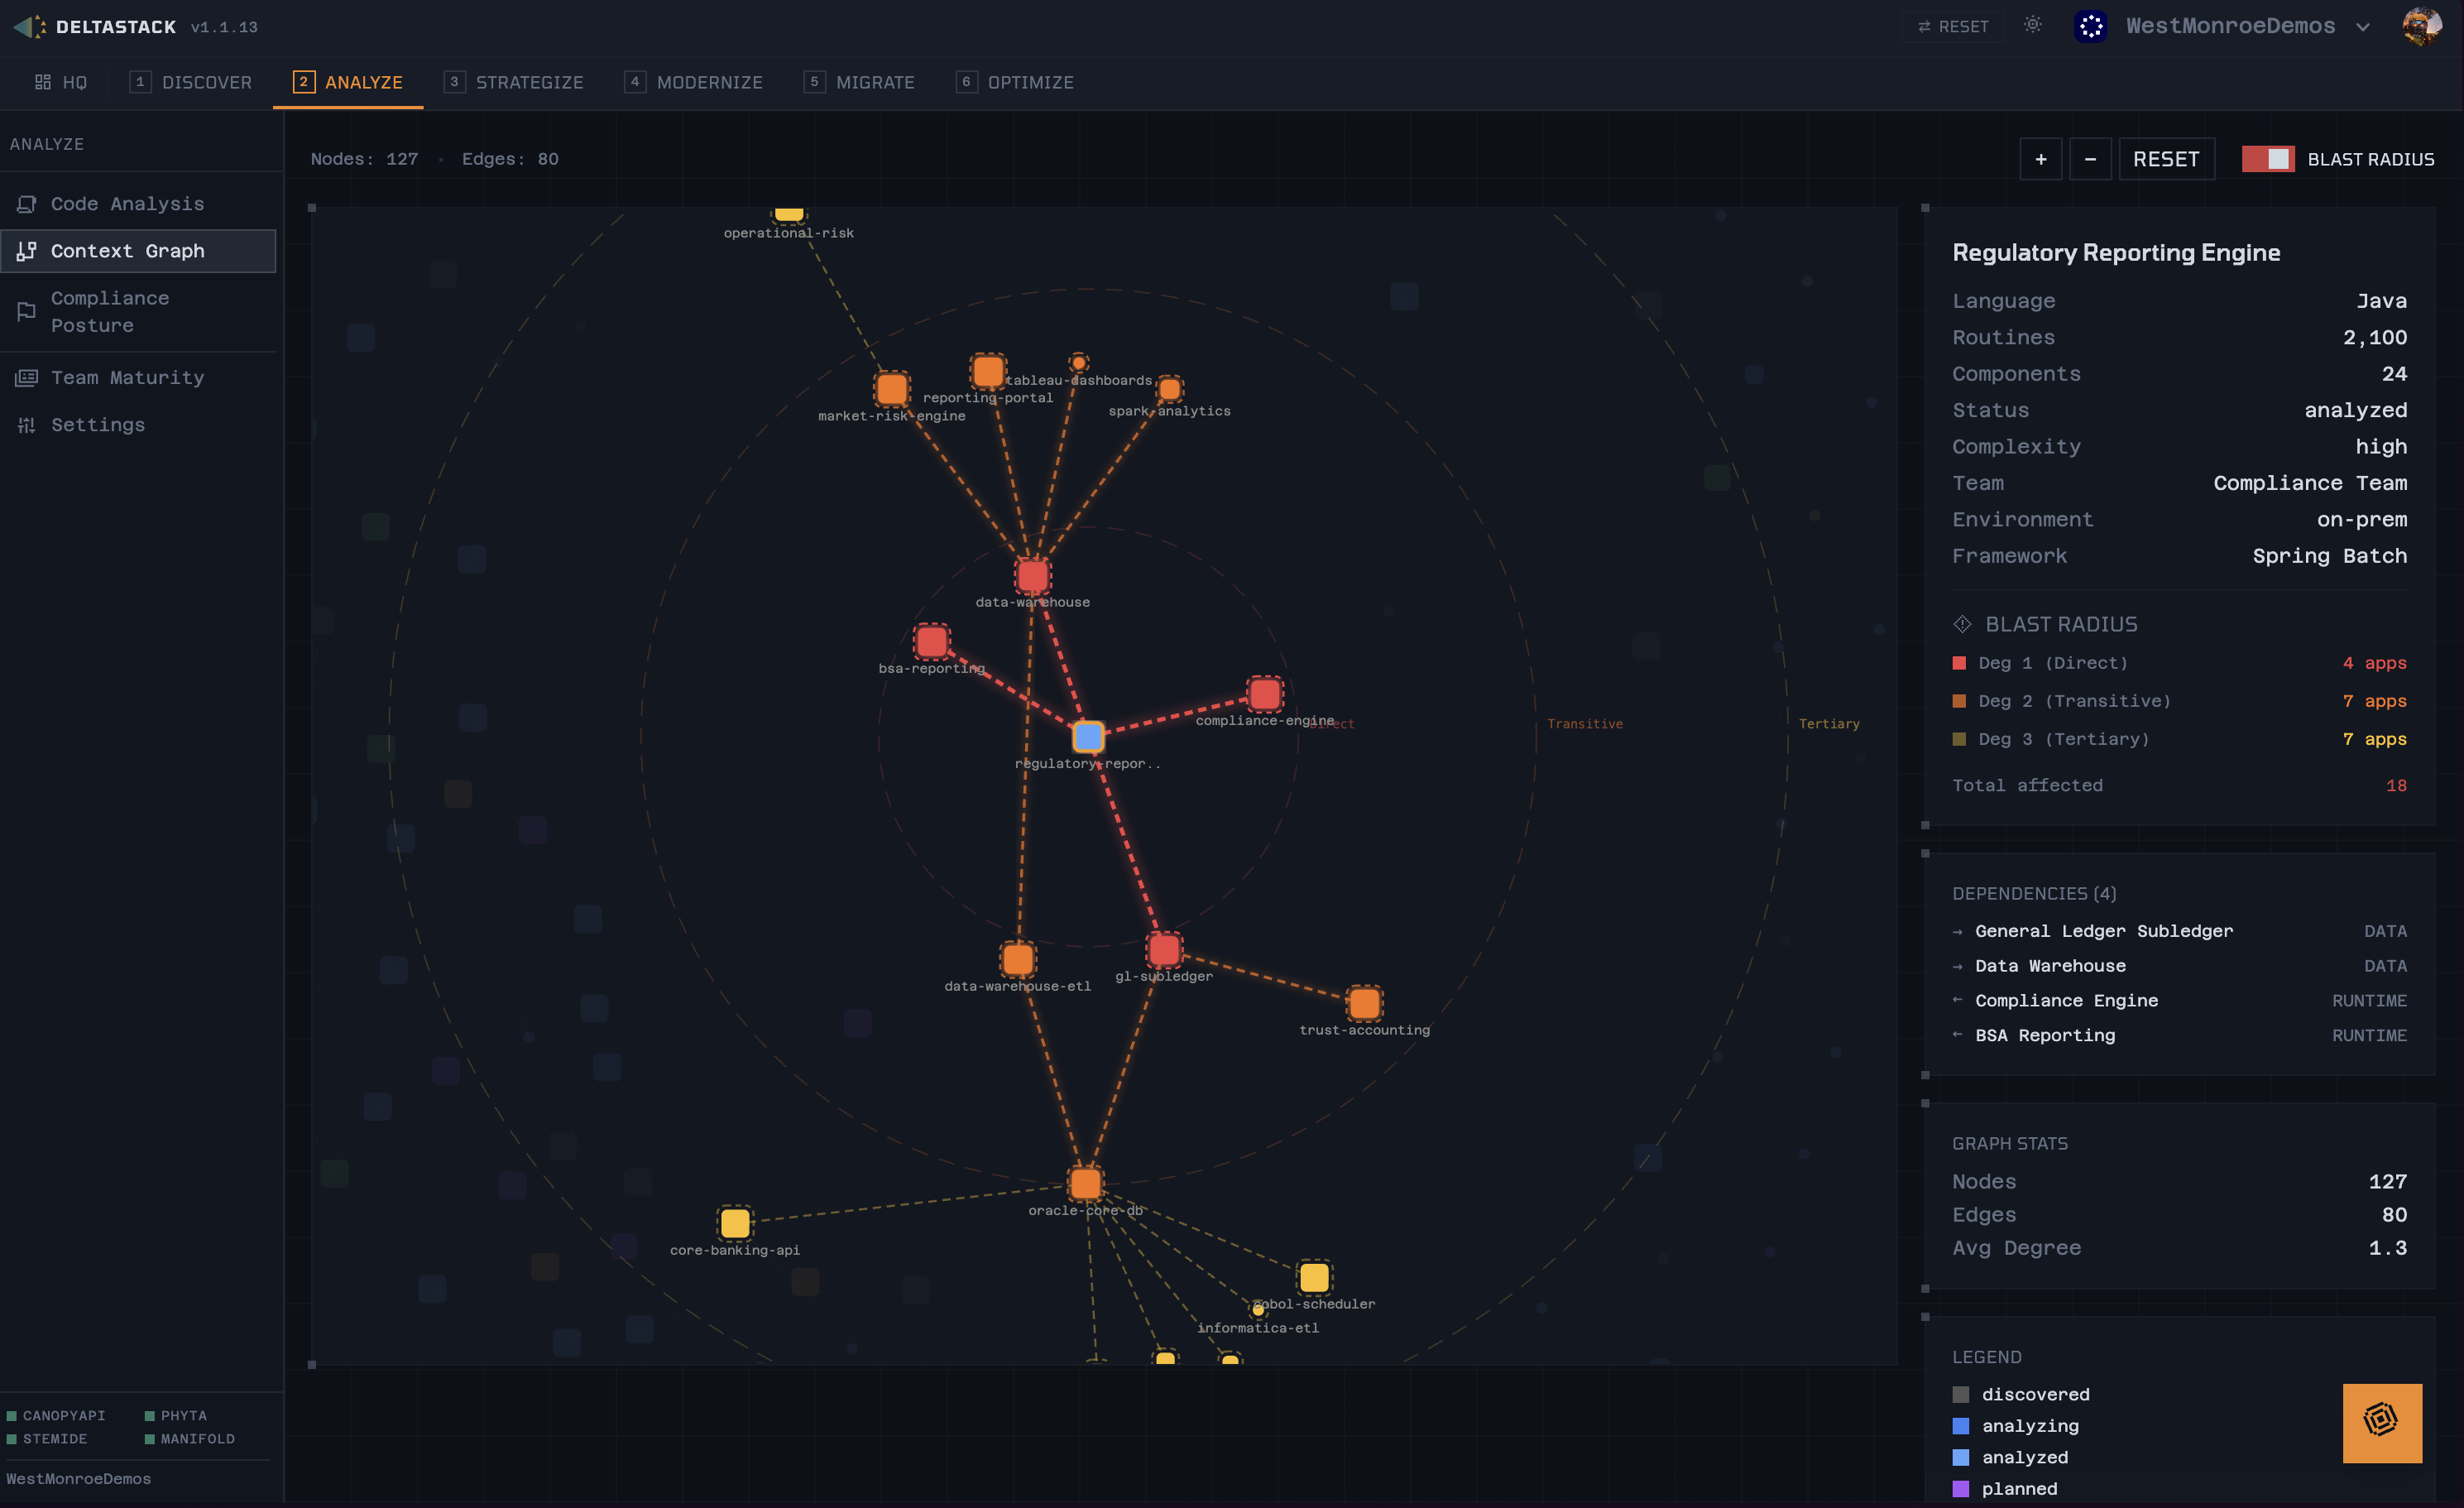Toggle the theme with the sun icon

(x=2032, y=25)
